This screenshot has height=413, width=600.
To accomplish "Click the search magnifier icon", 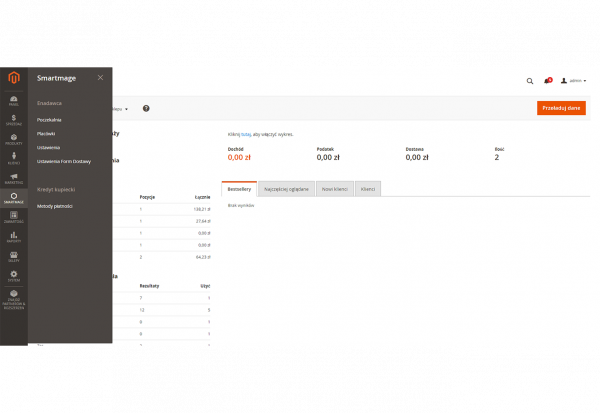I will click(530, 81).
